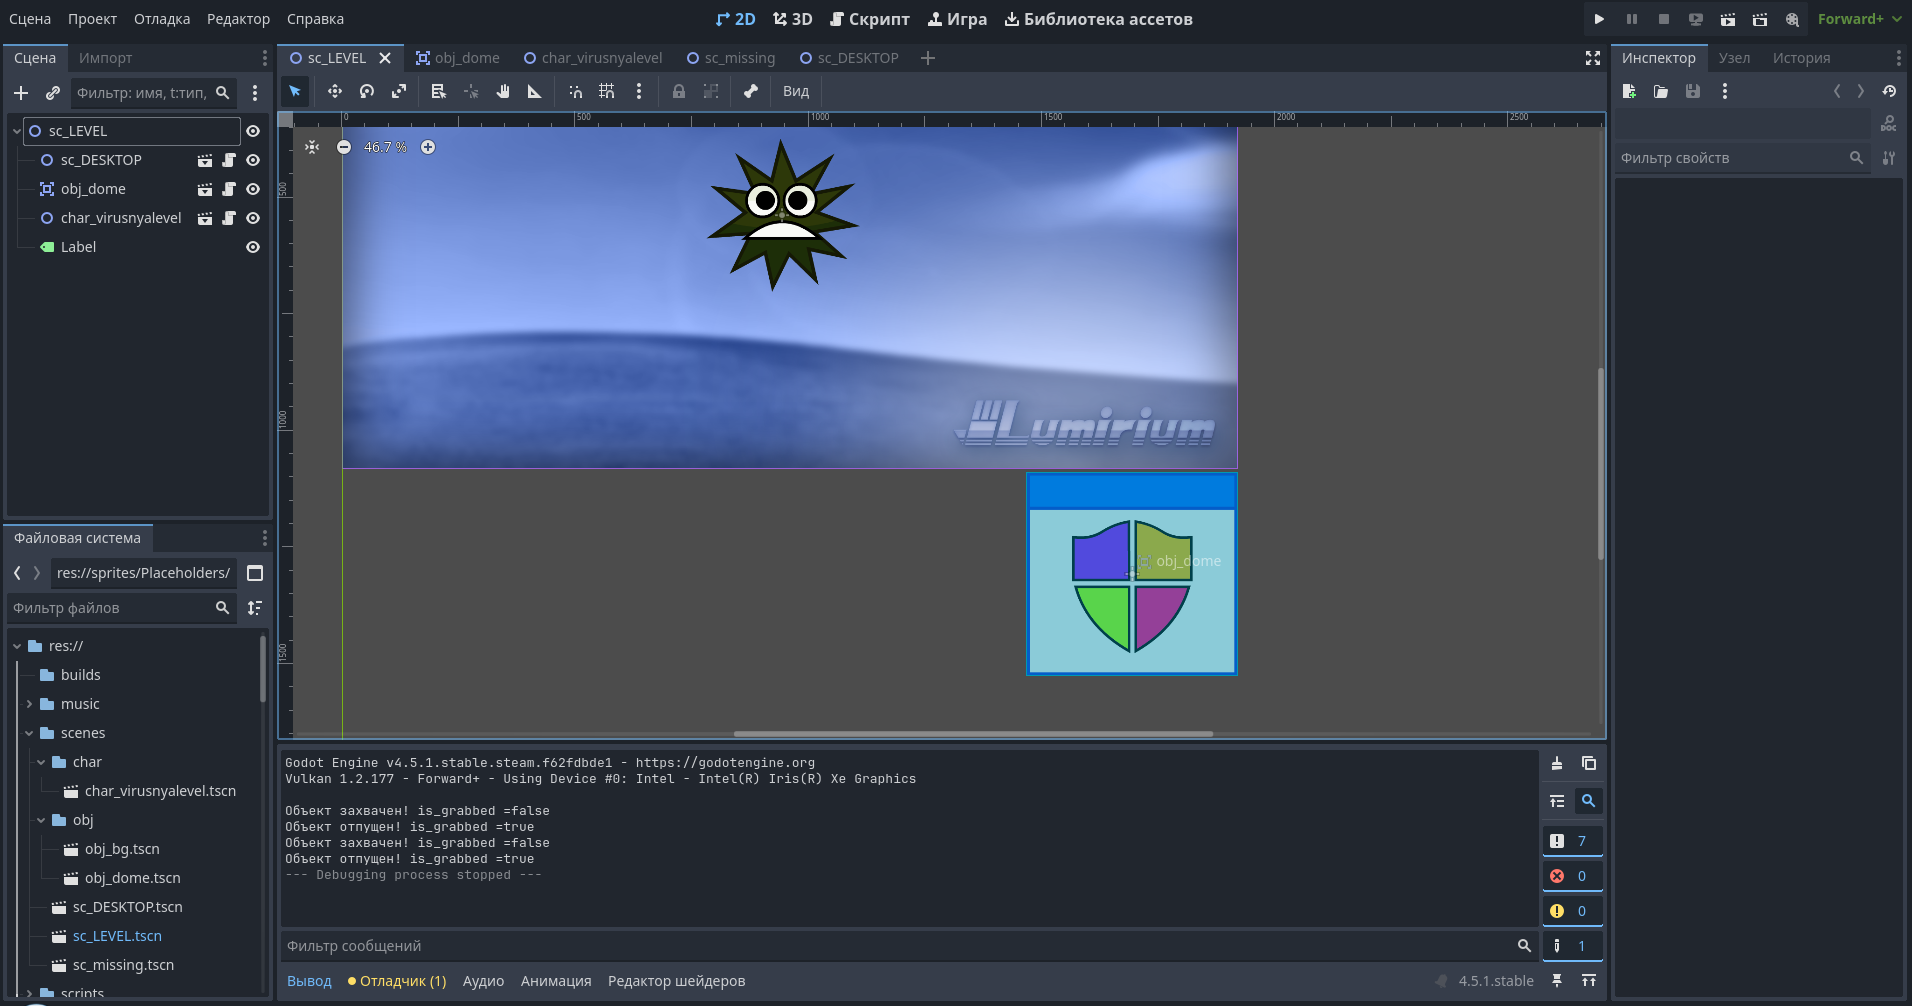Select the Move mode tool in viewport toolbar
The image size is (1912, 1006).
point(335,91)
